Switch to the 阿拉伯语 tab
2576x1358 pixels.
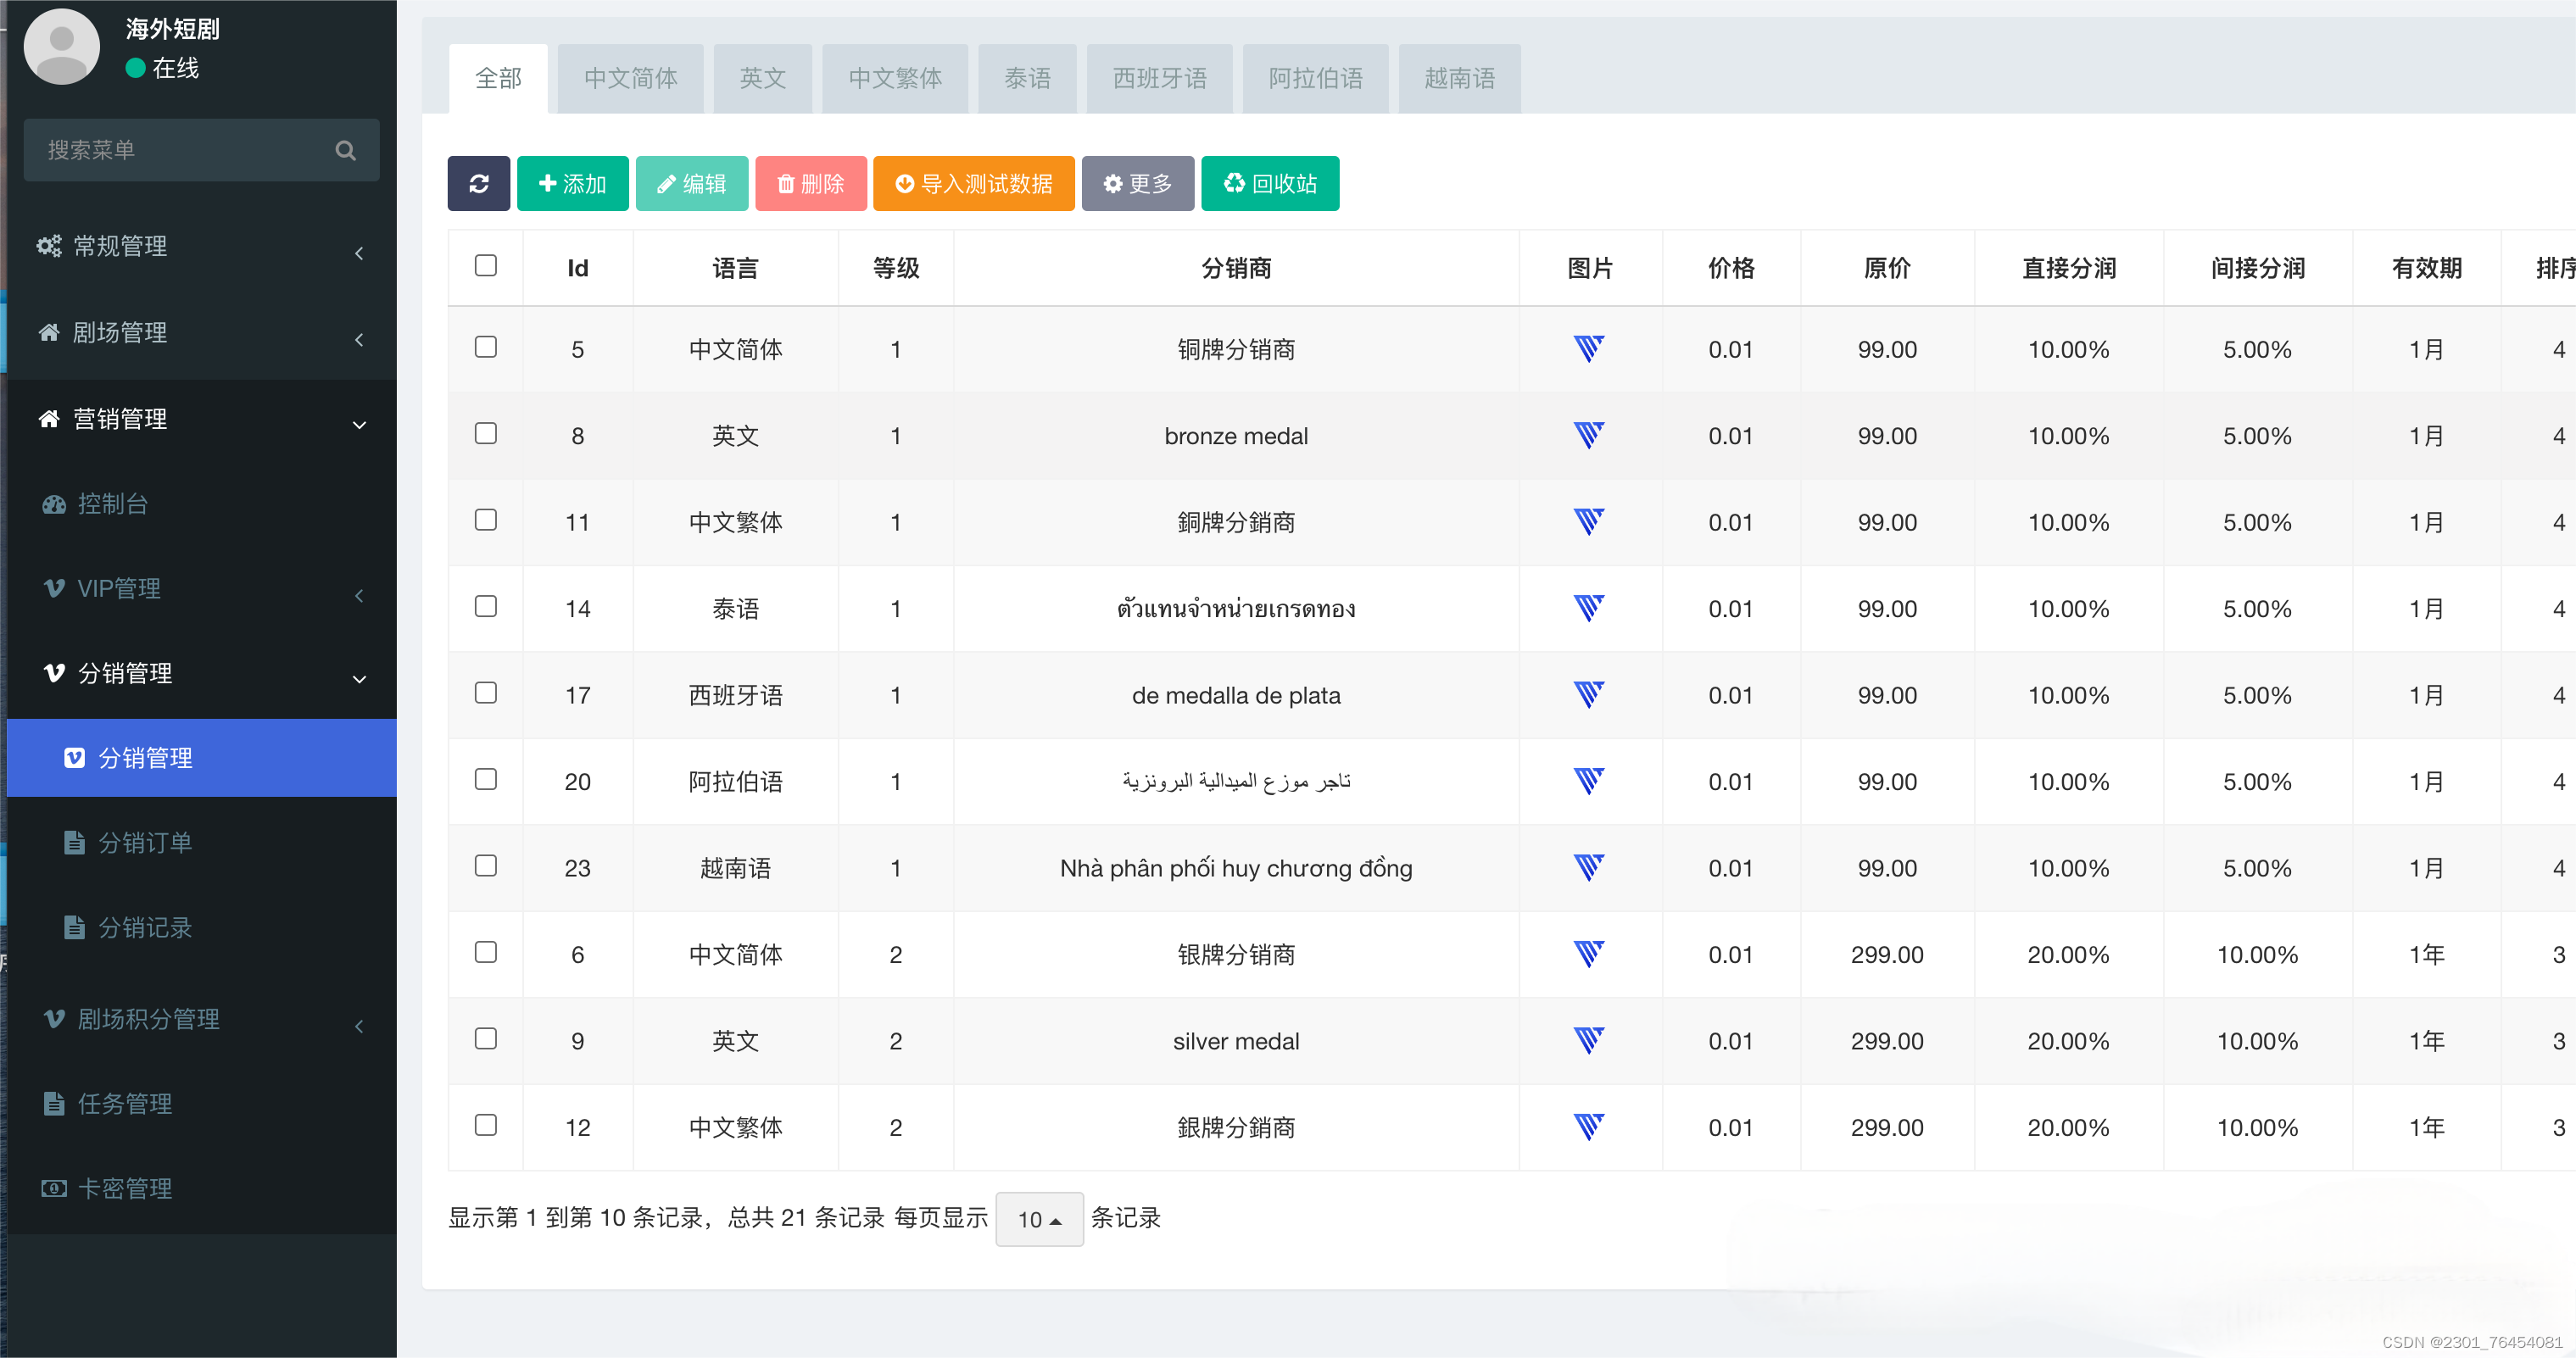coord(1315,79)
